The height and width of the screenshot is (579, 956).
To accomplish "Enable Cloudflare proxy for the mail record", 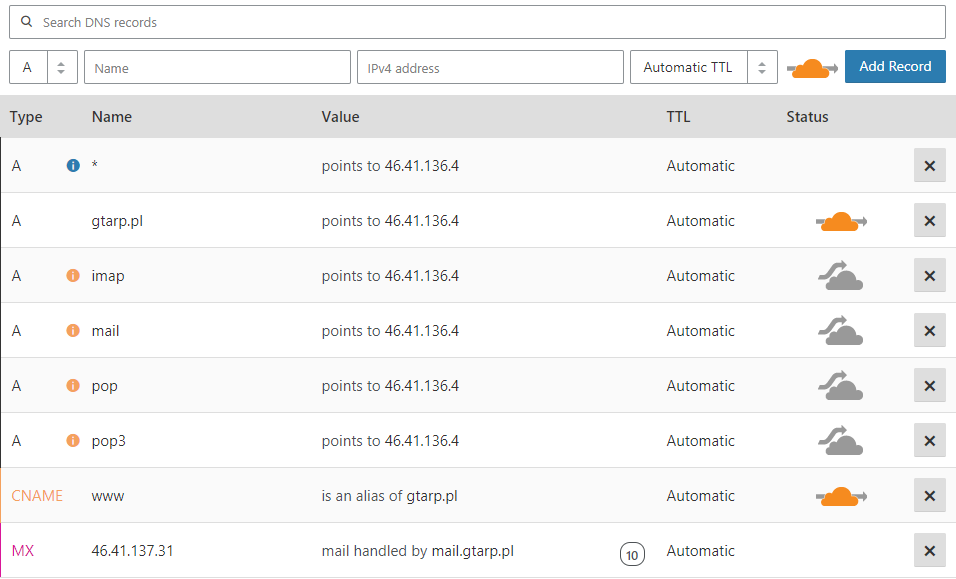I will (841, 331).
